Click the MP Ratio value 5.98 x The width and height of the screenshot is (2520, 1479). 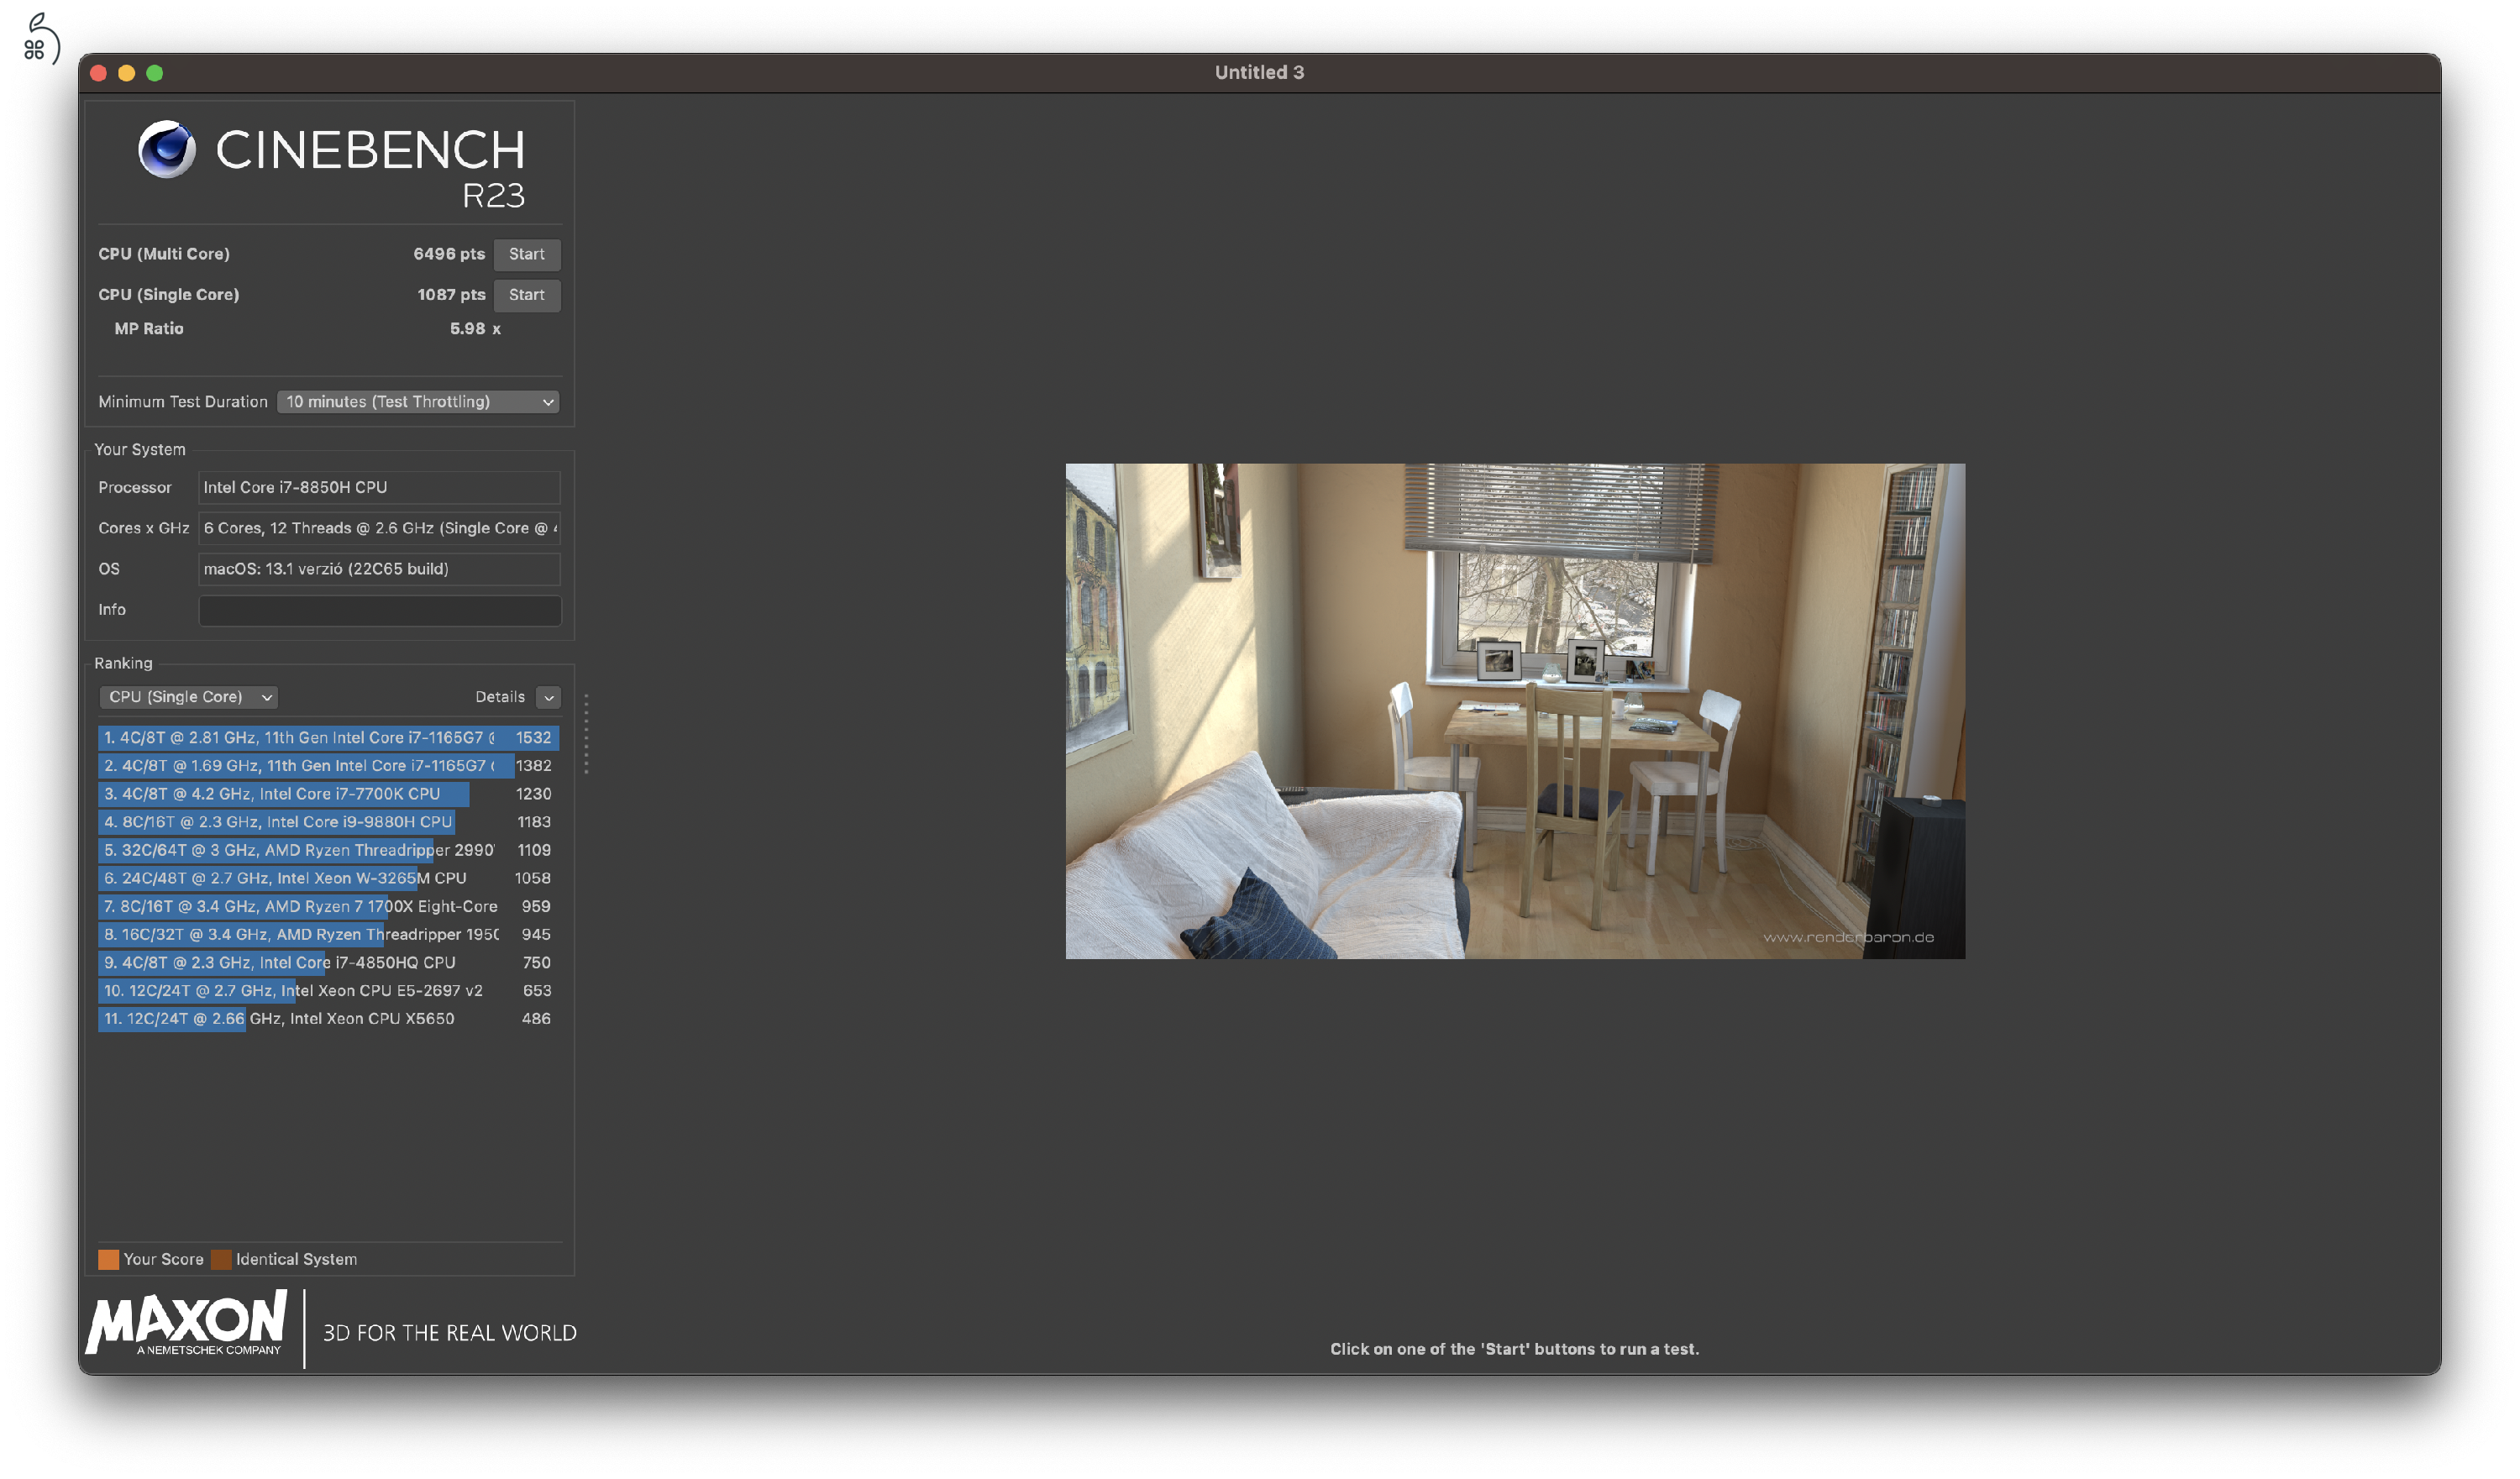[475, 329]
